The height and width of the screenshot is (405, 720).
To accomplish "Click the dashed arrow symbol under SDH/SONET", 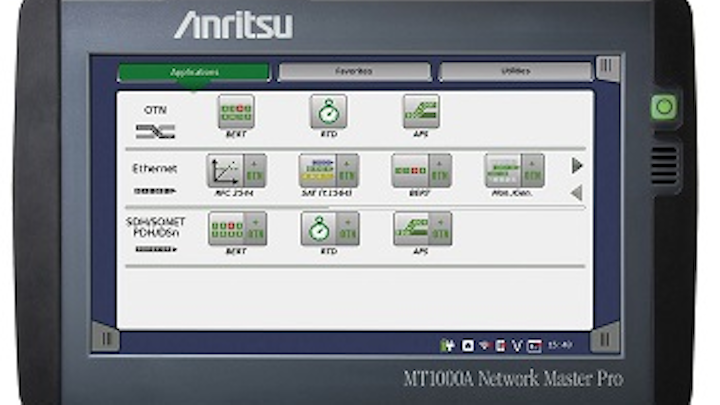I will 156,249.
